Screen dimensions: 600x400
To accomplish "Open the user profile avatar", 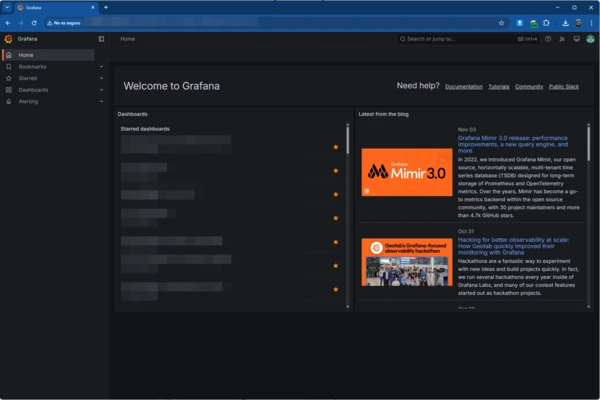I will (590, 39).
